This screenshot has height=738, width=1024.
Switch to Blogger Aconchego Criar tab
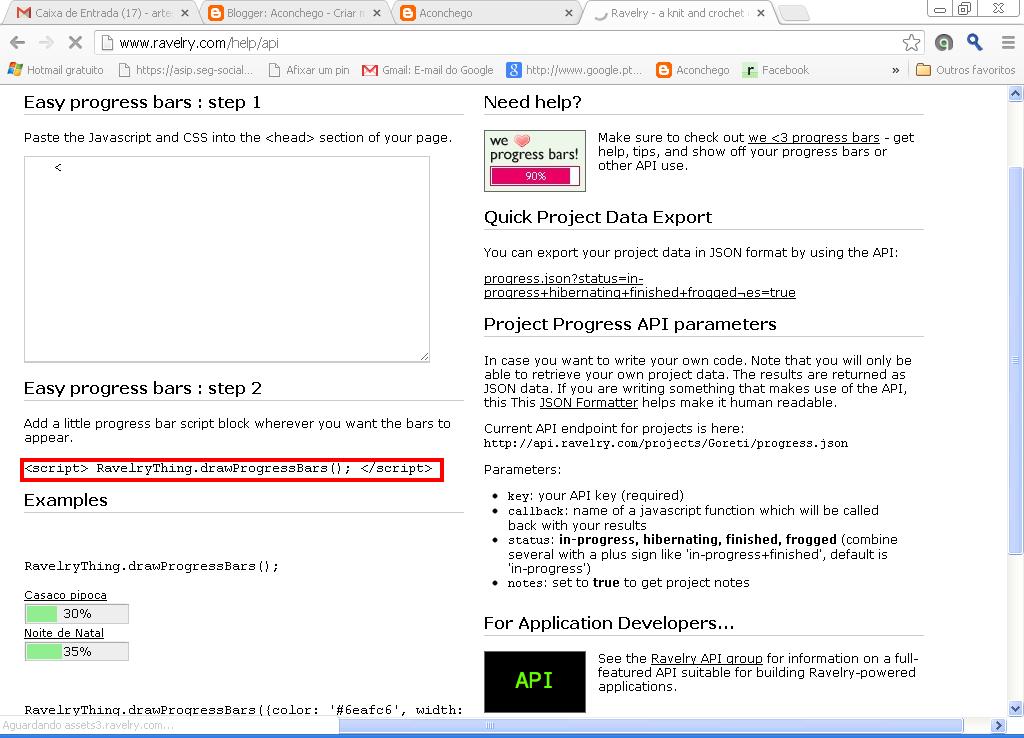point(292,13)
